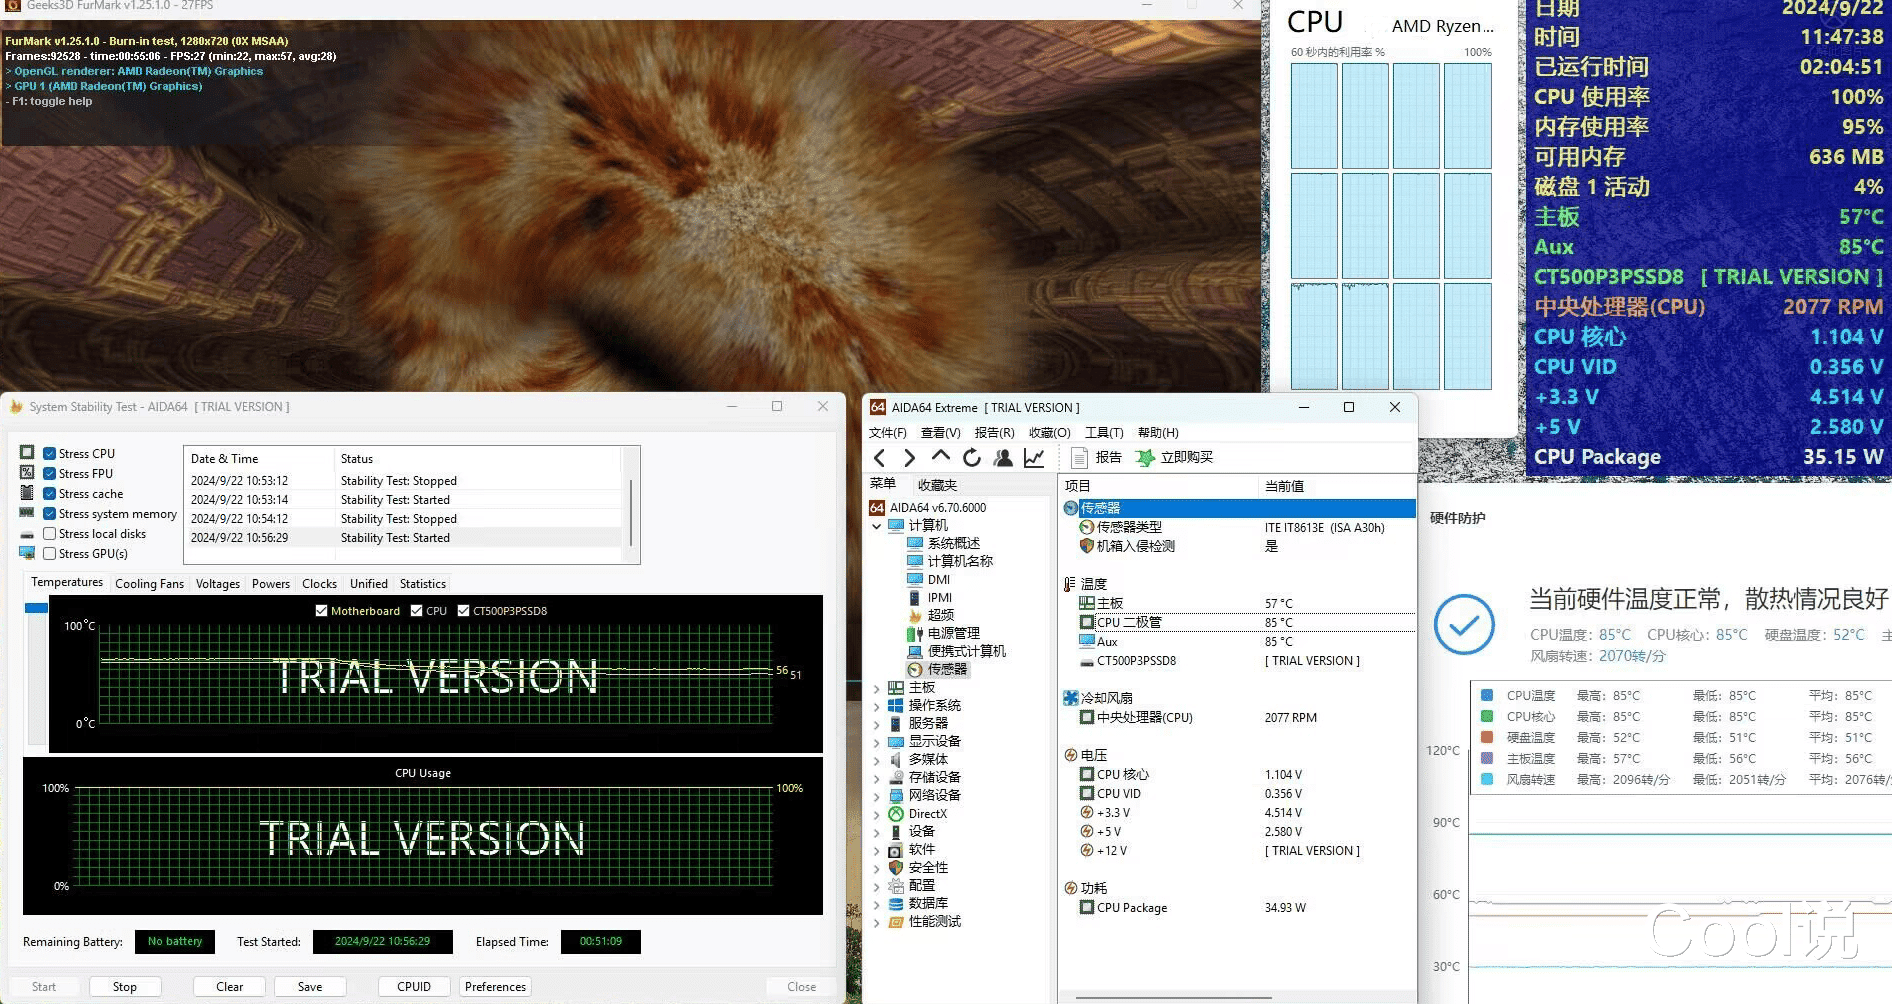Go up one level with the up arrow icon
This screenshot has height=1004, width=1892.
(x=940, y=457)
